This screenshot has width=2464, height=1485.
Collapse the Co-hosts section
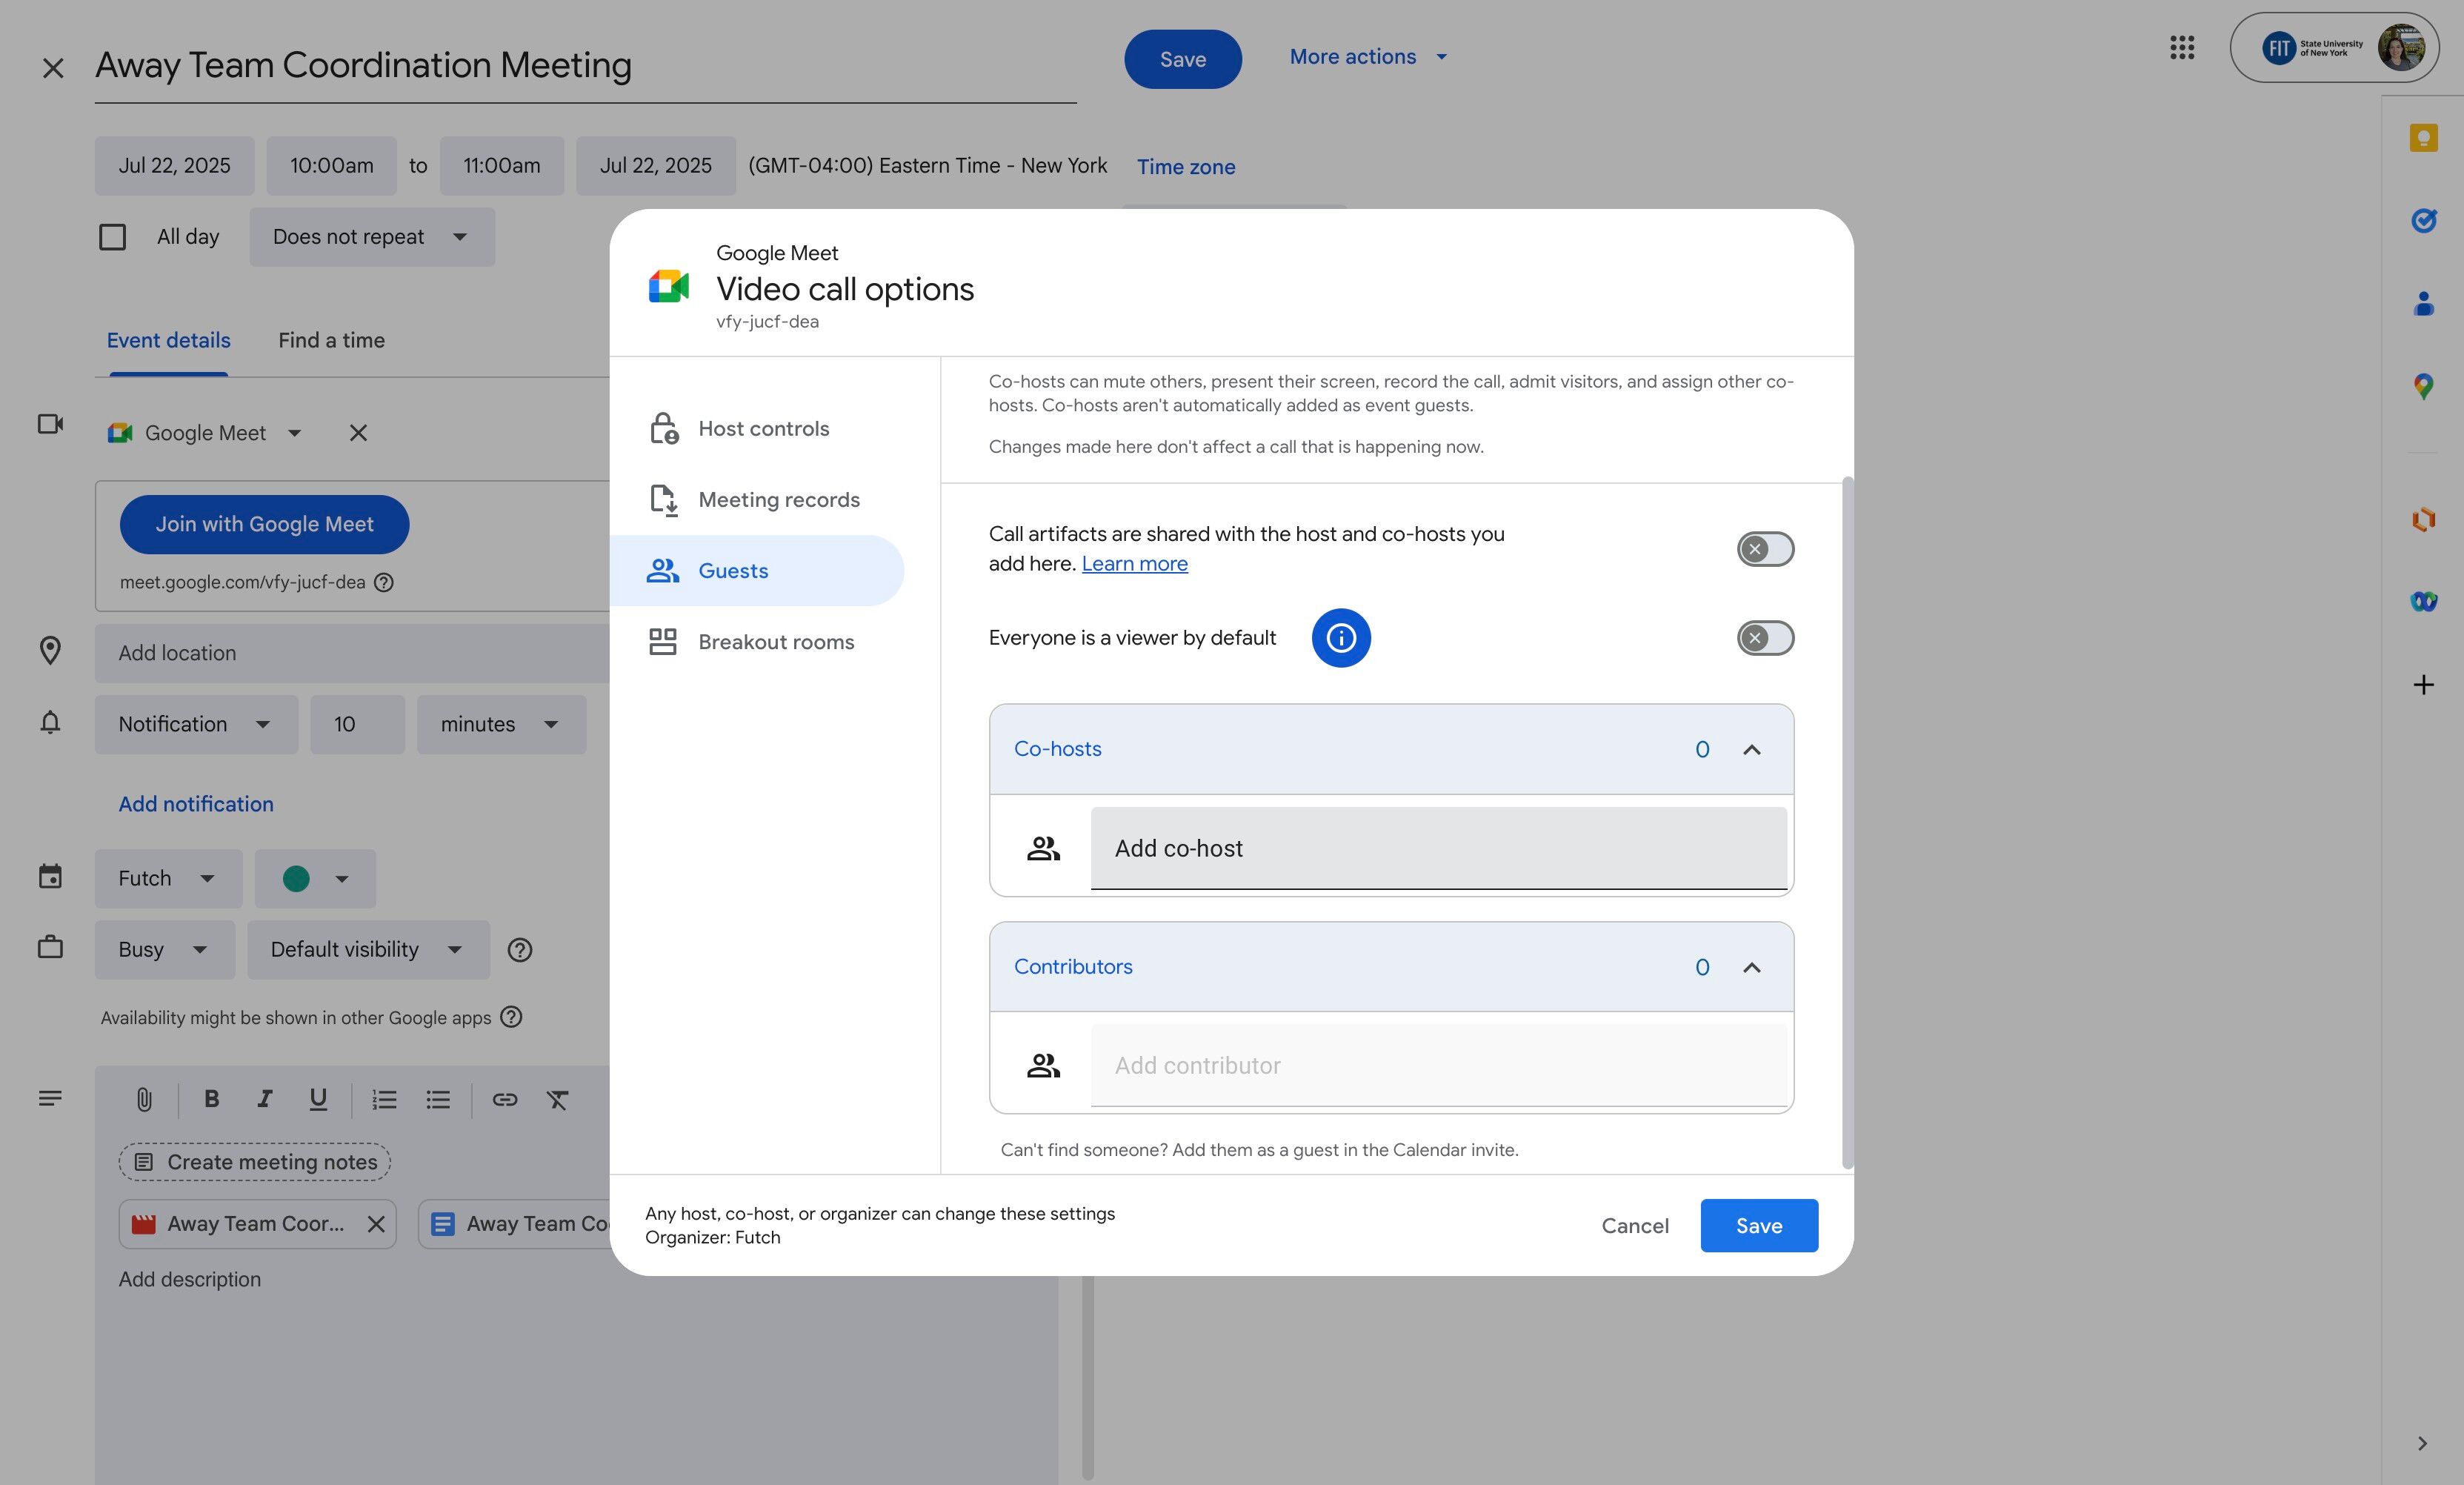click(x=1751, y=750)
